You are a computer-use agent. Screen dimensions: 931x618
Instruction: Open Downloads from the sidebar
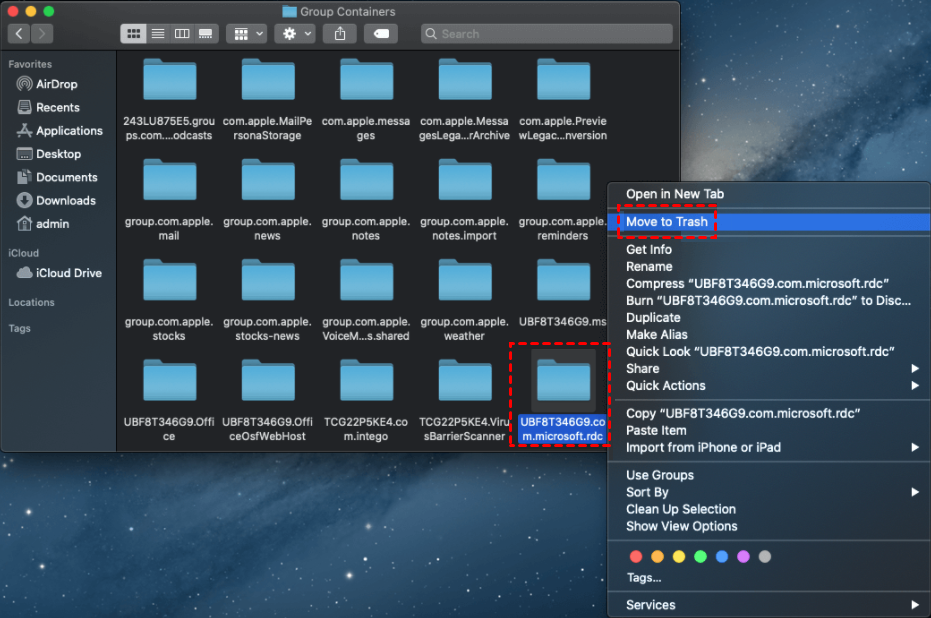(x=65, y=200)
